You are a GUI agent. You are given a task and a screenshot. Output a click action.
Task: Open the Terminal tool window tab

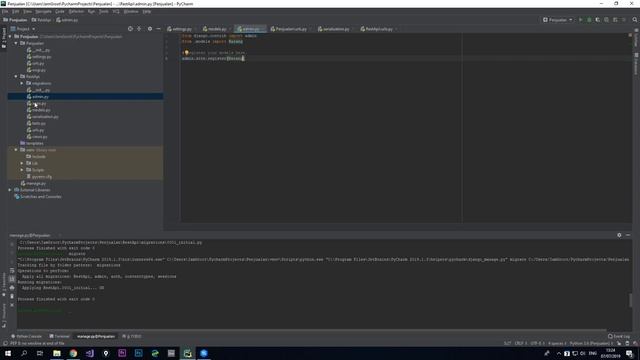coord(60,336)
